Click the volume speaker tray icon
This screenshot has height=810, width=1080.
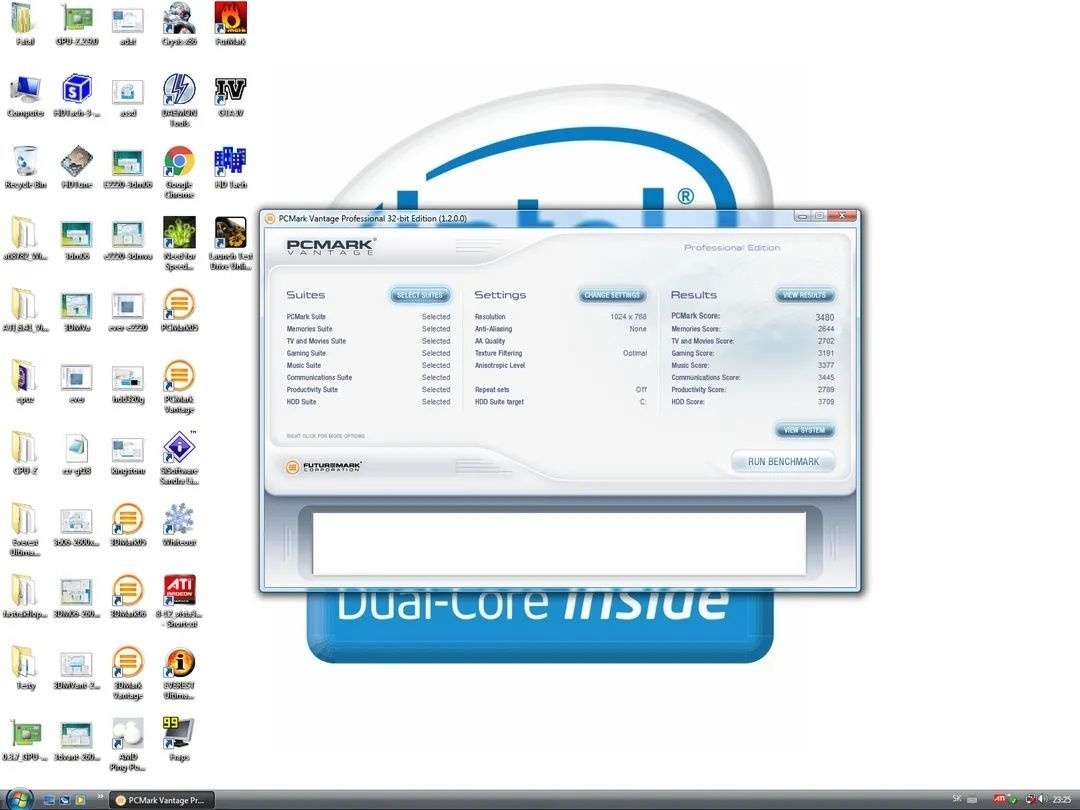pyautogui.click(x=1042, y=799)
